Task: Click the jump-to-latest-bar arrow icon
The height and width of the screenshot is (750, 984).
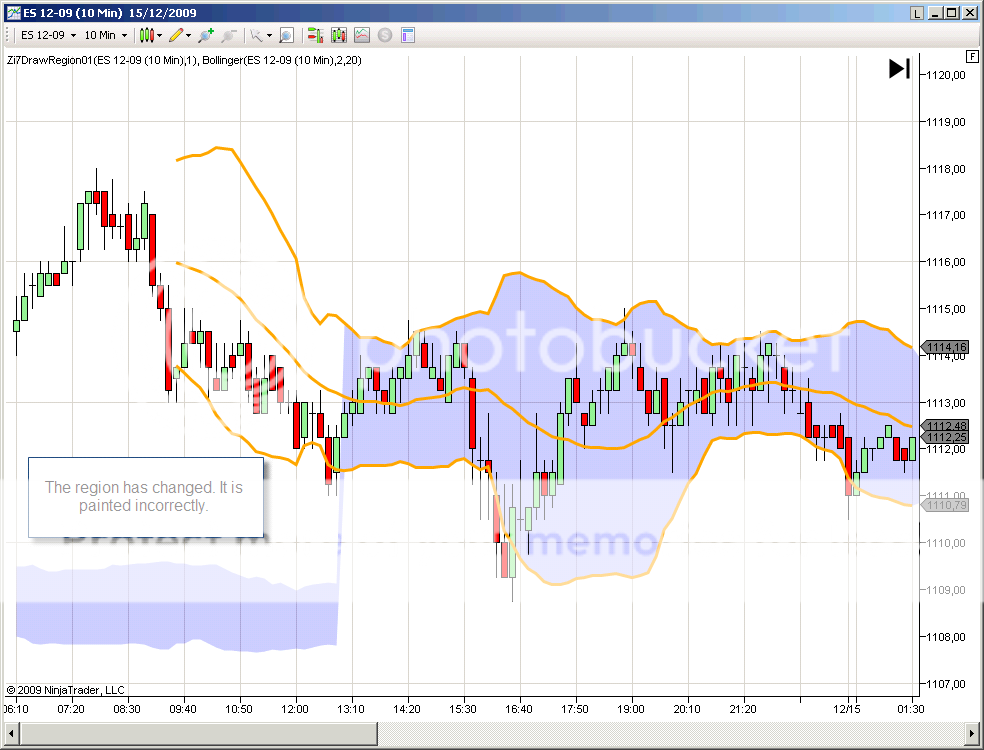Action: pos(899,68)
